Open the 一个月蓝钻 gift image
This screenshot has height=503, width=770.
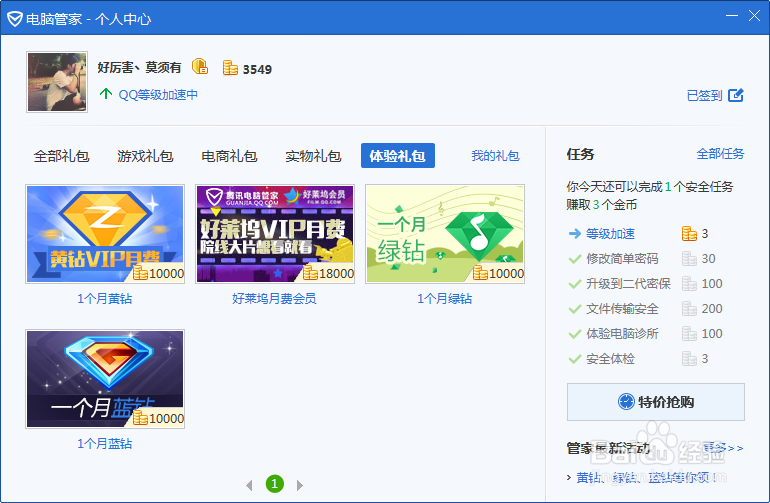point(105,379)
